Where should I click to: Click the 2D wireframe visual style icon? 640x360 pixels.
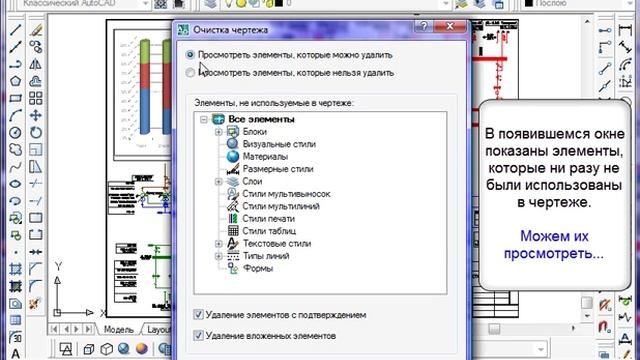(x=66, y=349)
